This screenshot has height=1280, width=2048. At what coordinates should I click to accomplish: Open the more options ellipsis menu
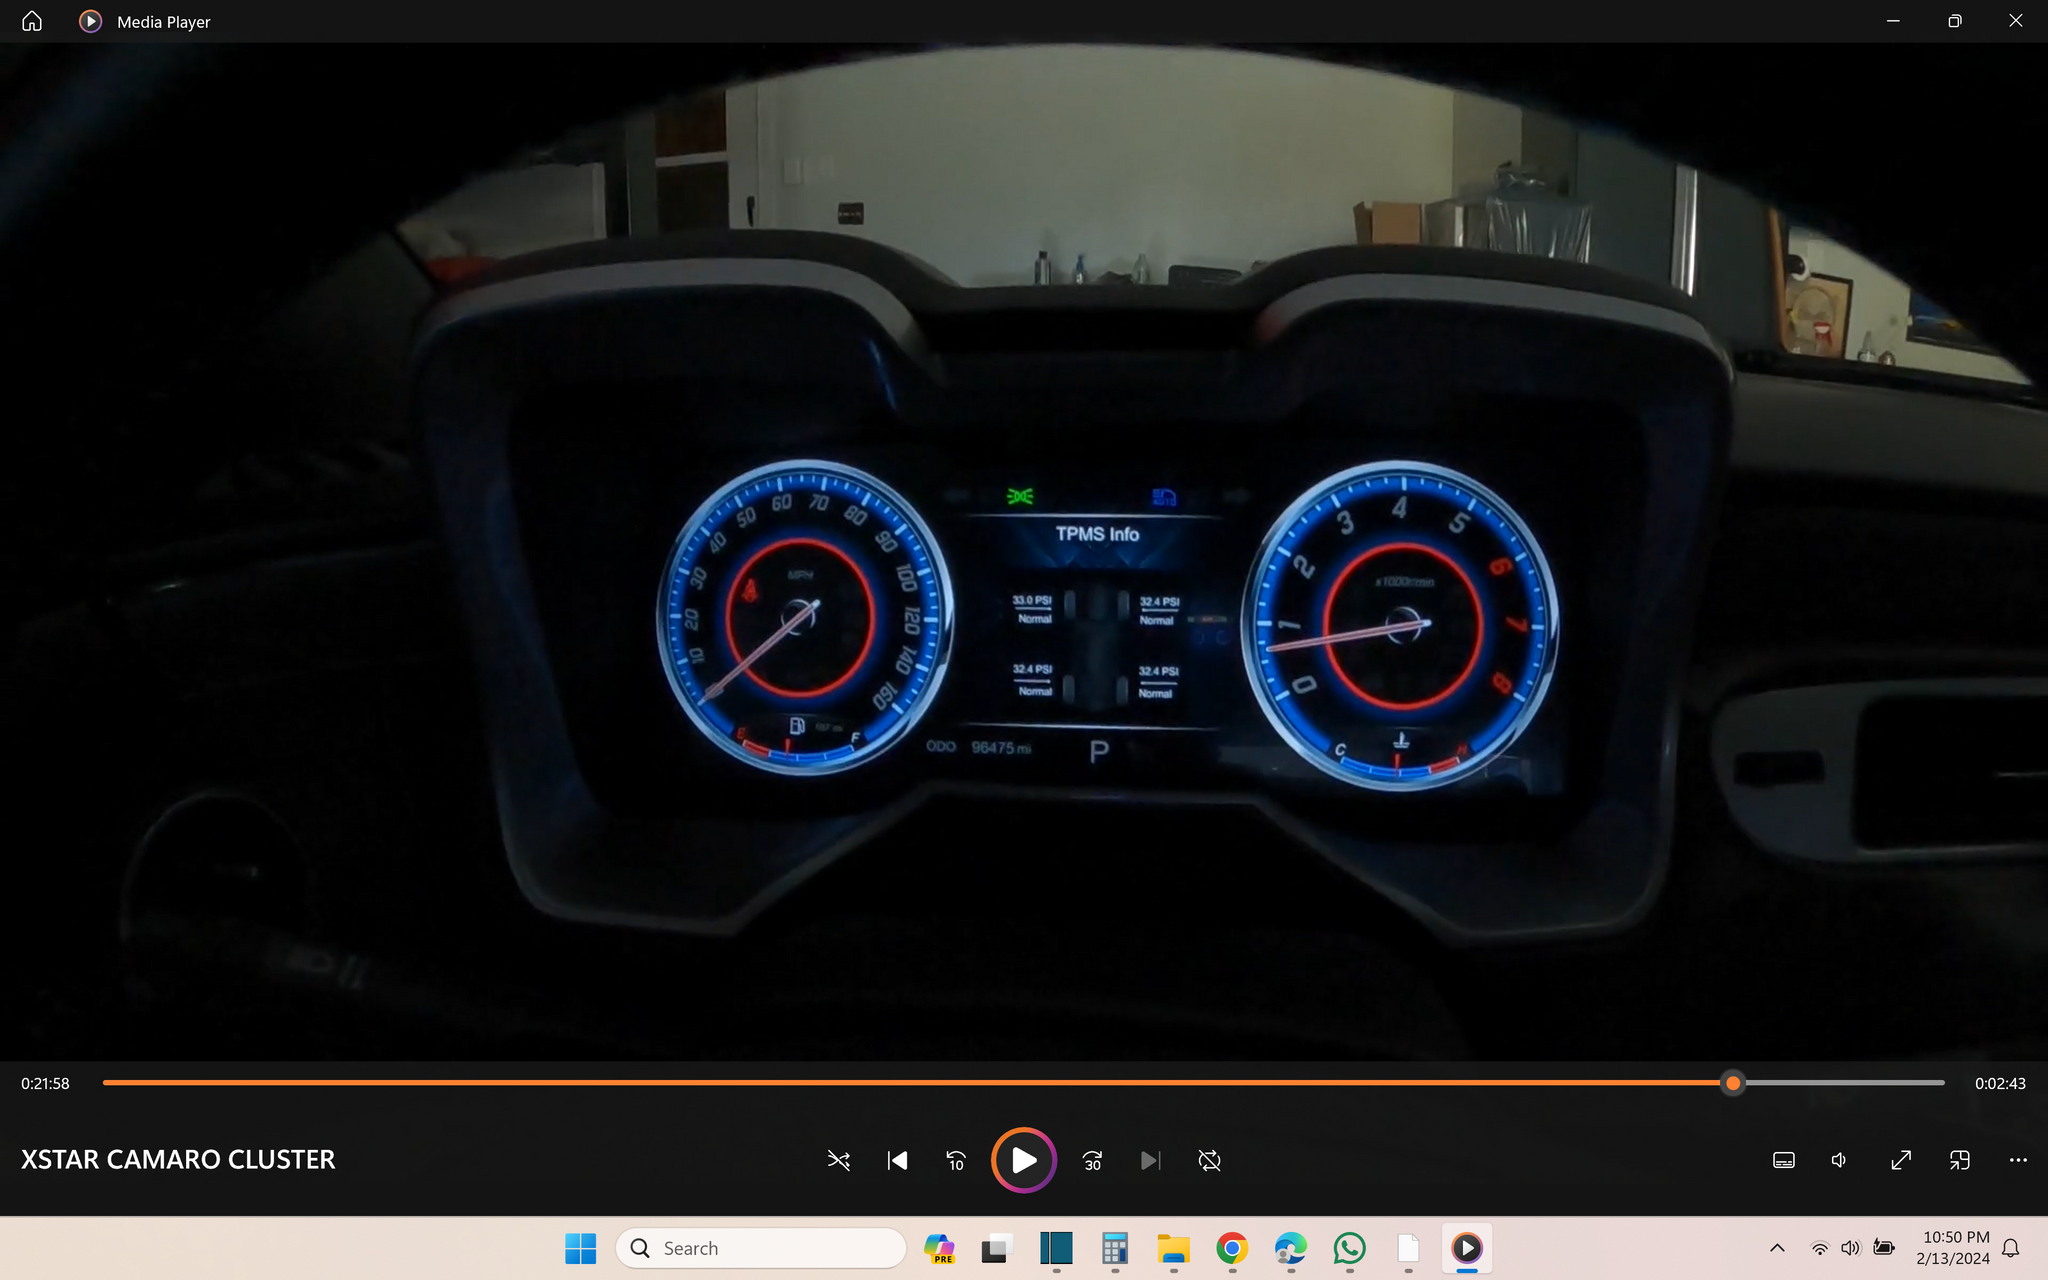2018,1160
